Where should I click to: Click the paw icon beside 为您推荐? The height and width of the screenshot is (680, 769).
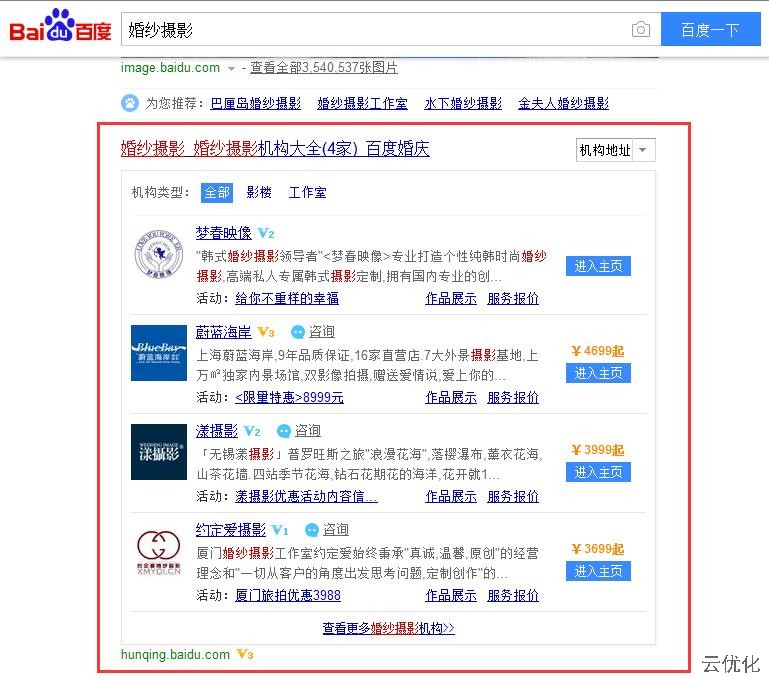pos(130,103)
